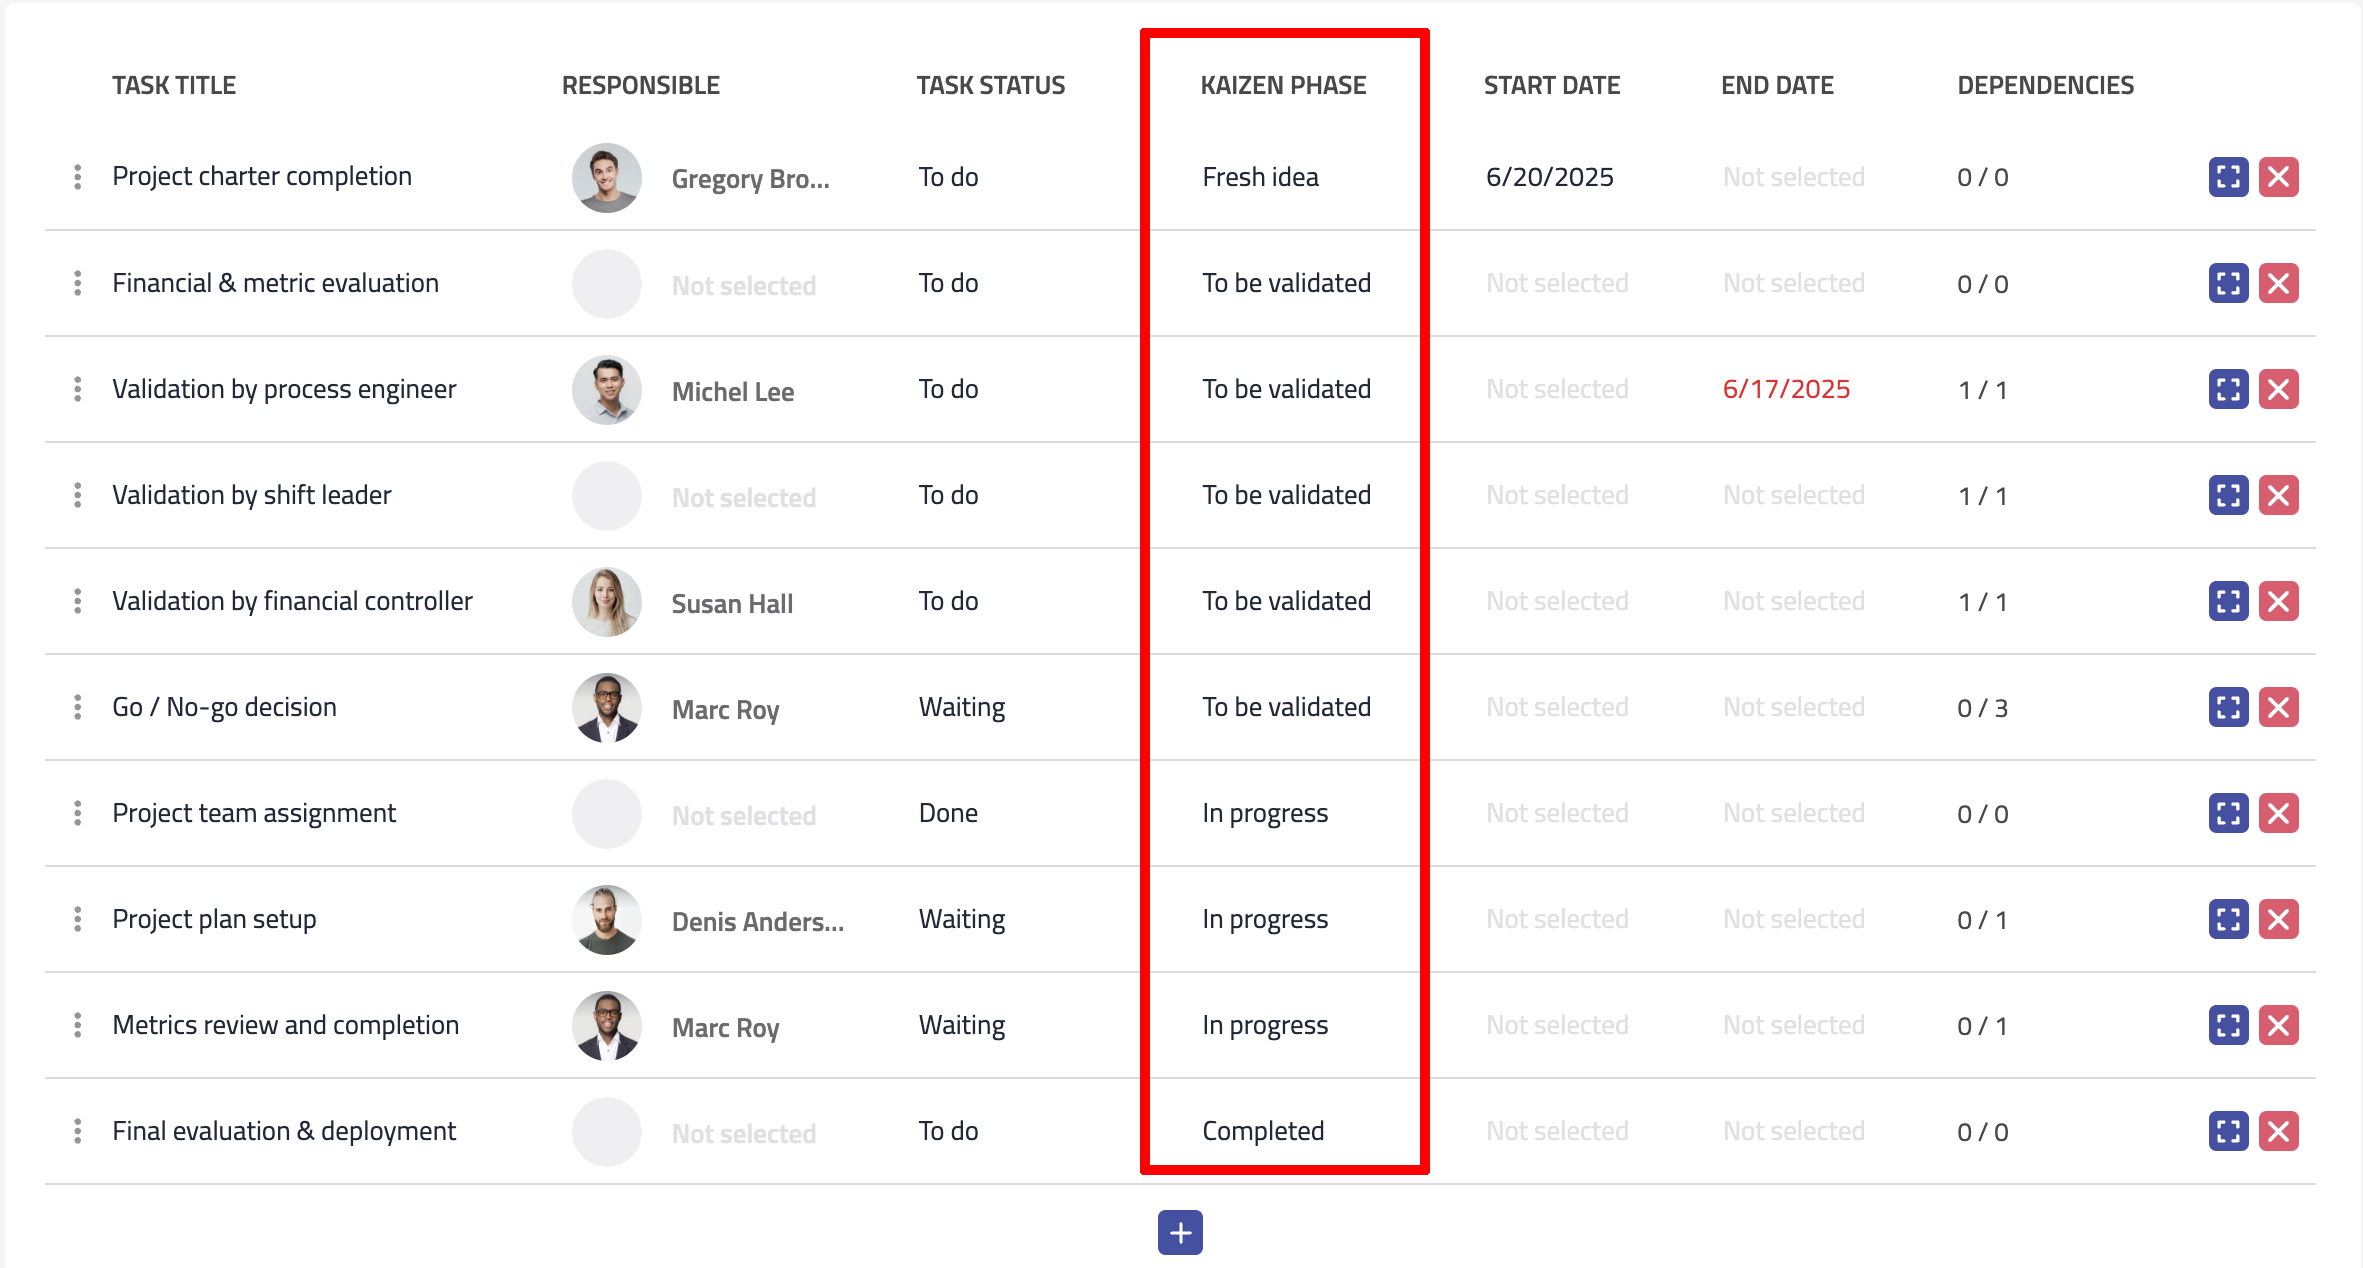Viewport: 2363px width, 1268px height.
Task: Select responsible for Validation by shift leader
Action: 743,497
